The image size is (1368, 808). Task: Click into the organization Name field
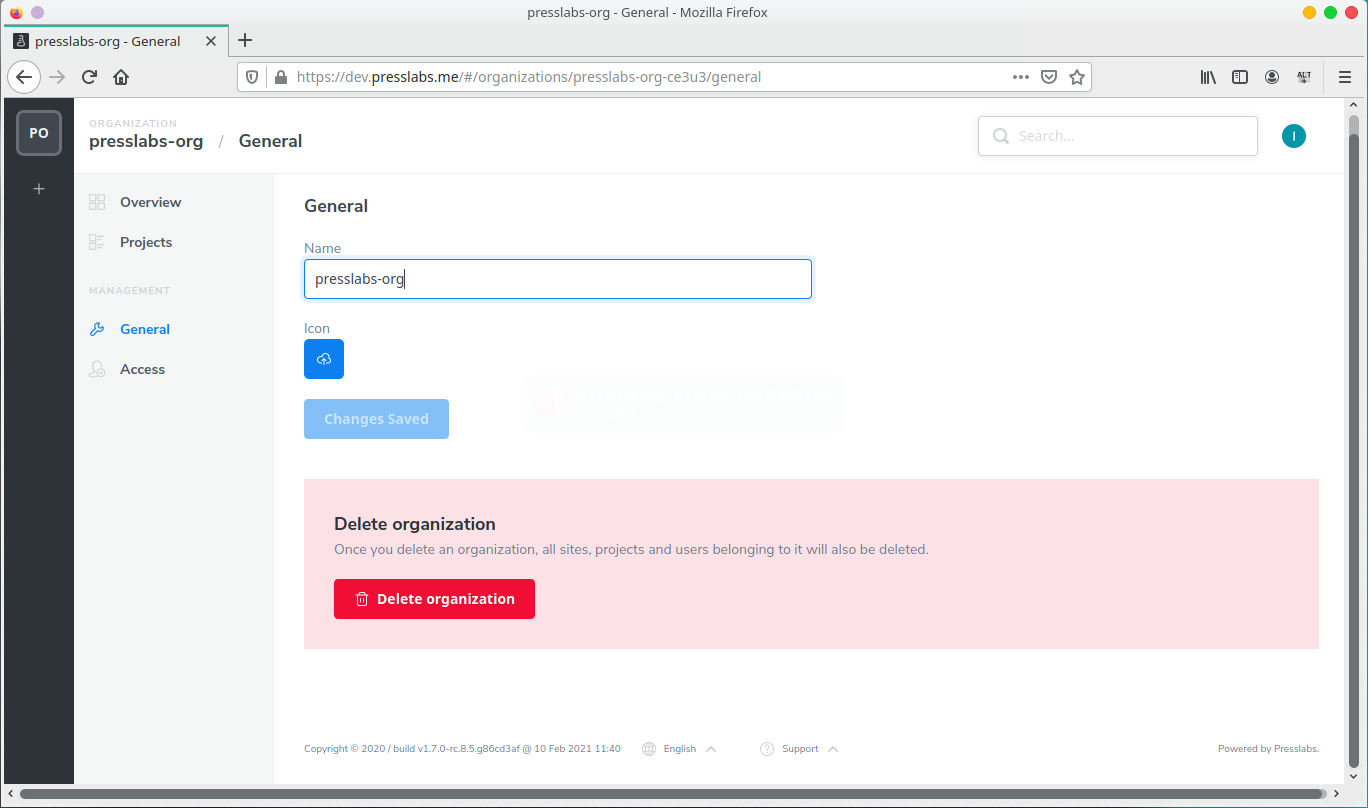558,279
